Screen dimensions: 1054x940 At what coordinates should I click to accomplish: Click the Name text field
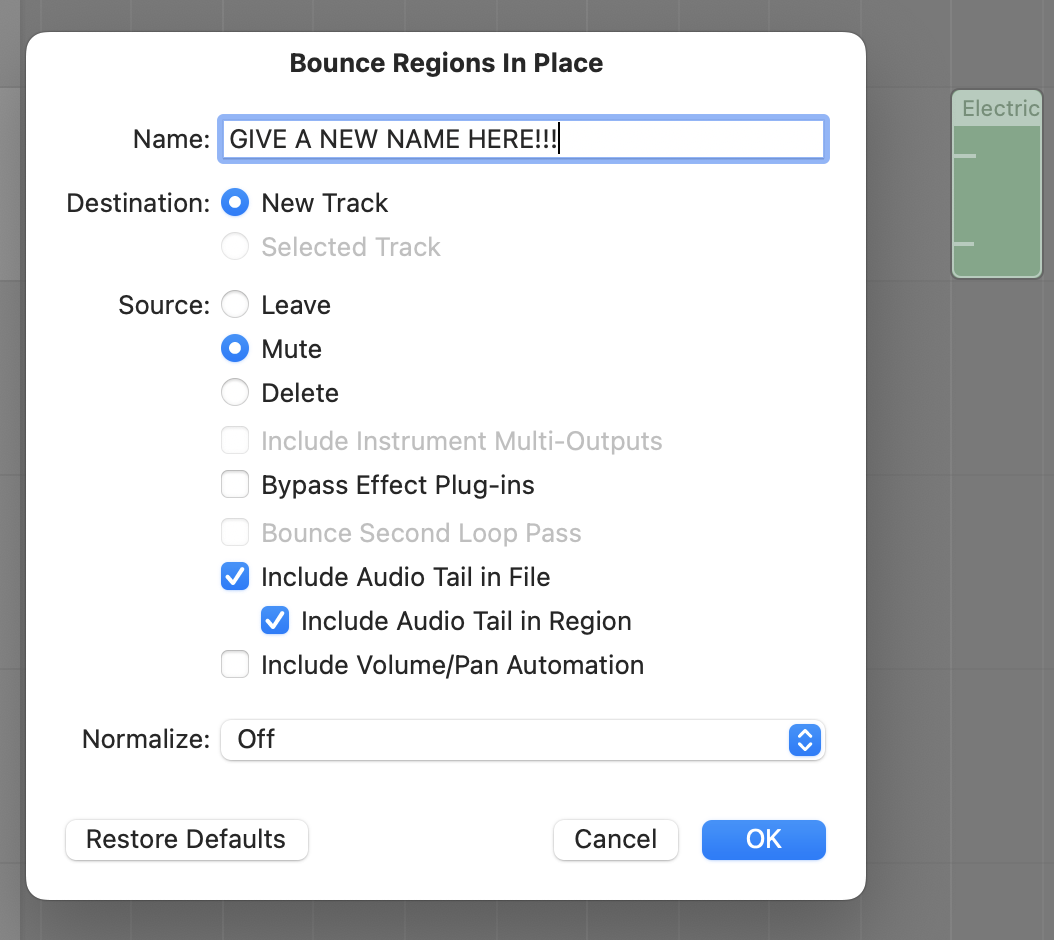[x=522, y=139]
